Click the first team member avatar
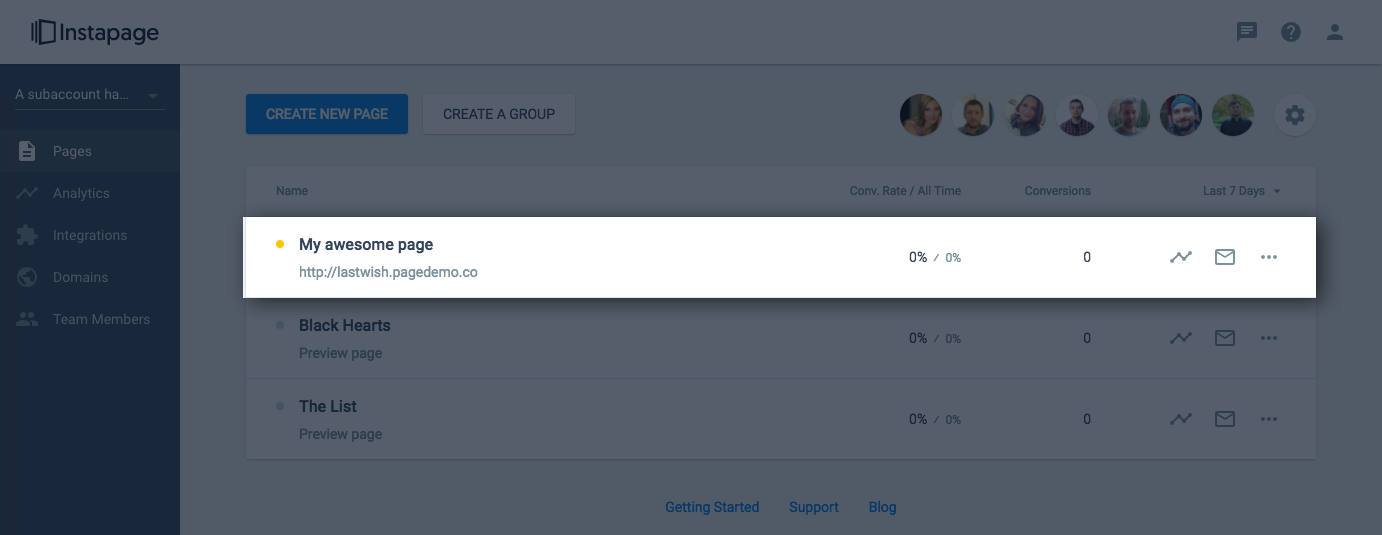The width and height of the screenshot is (1382, 535). tap(920, 115)
